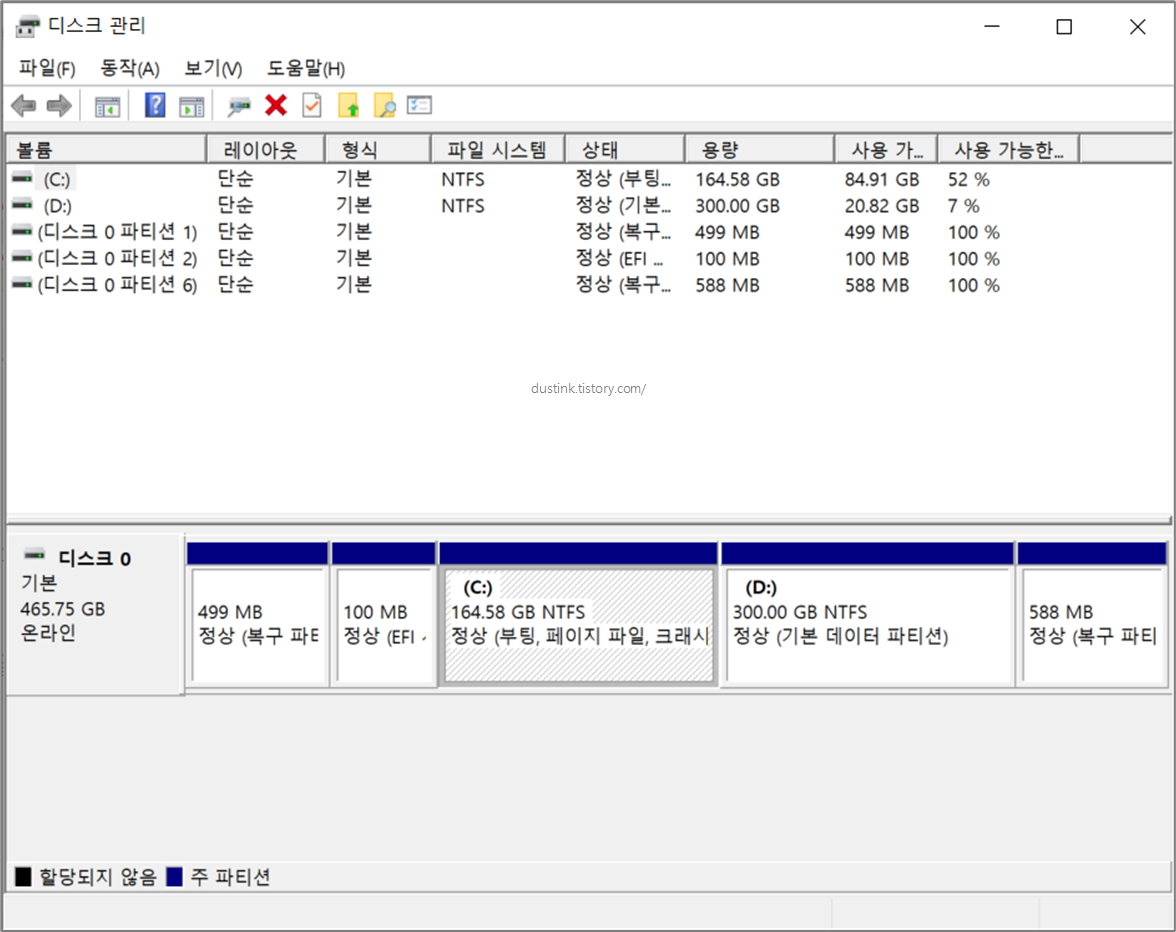Maximize the Disk Management window
1176x932 pixels.
pyautogui.click(x=1064, y=26)
